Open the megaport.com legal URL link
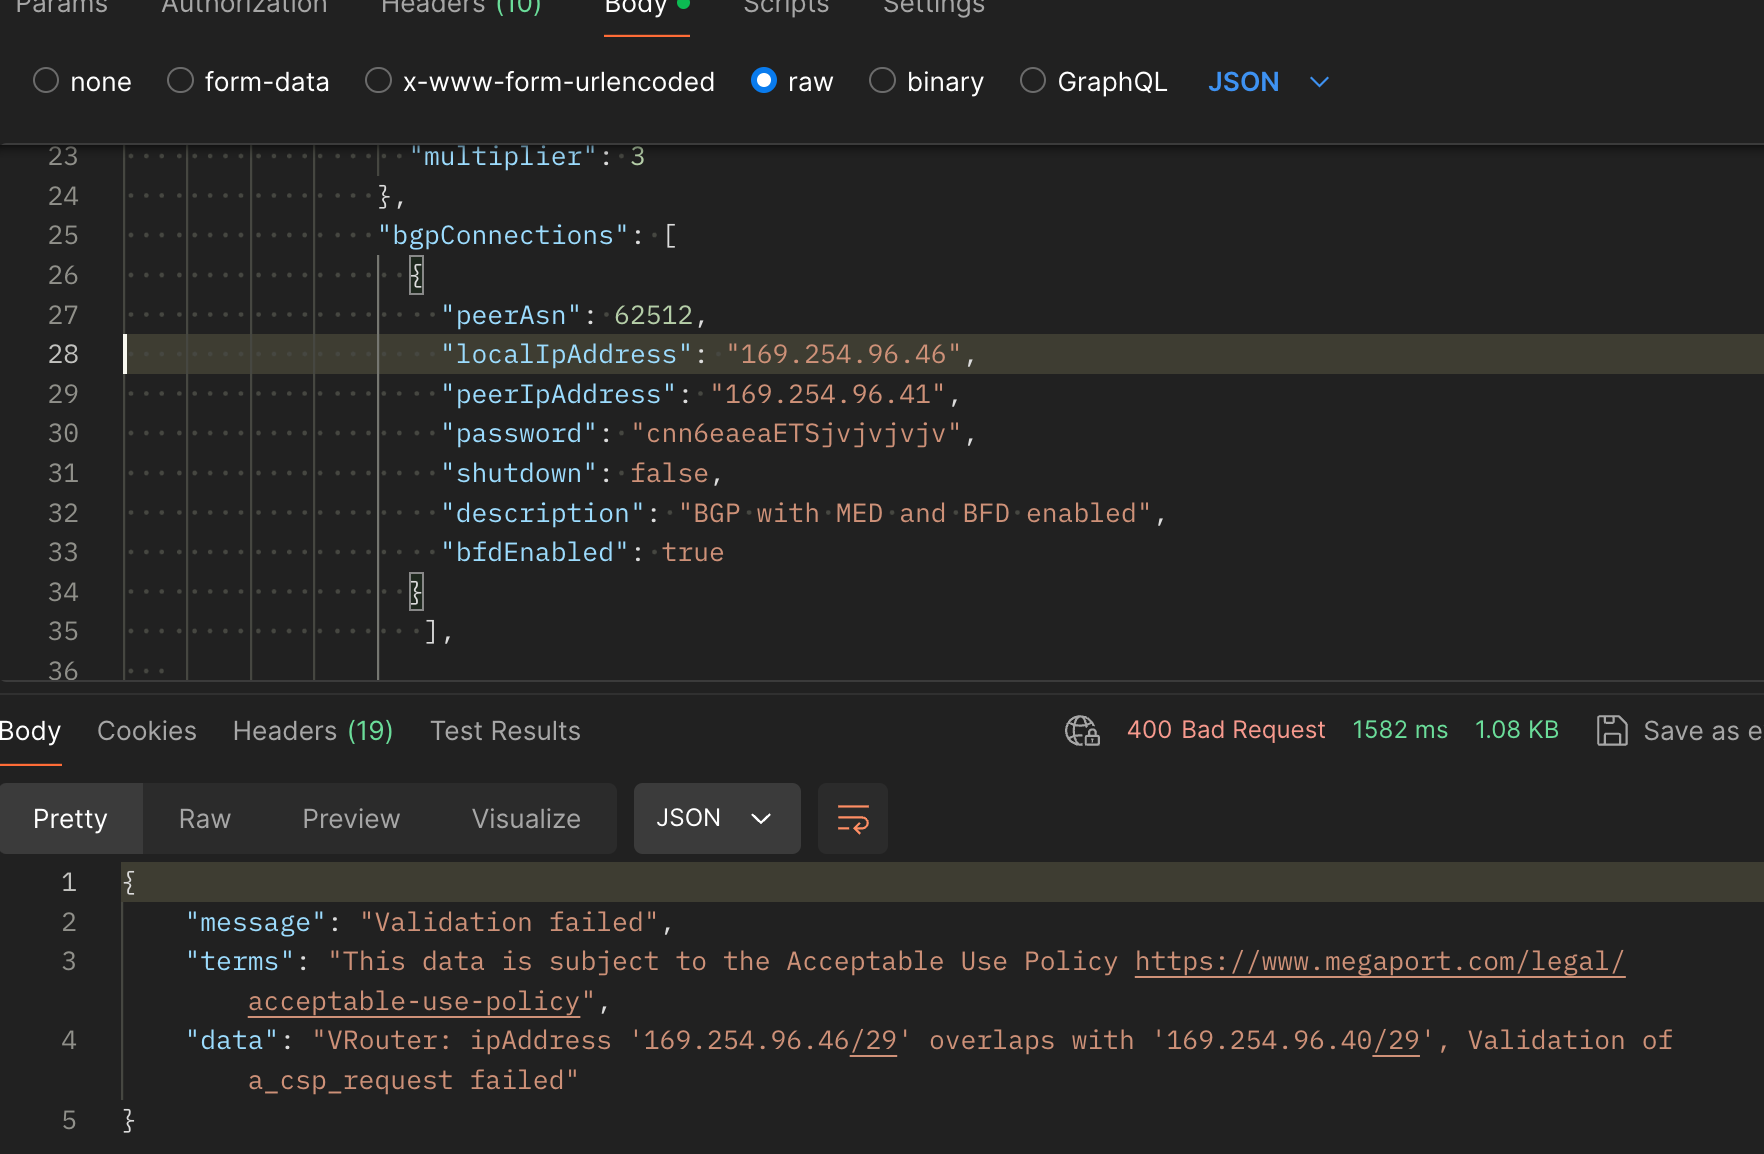Screen dimensions: 1764x1154 pyautogui.click(x=1380, y=961)
